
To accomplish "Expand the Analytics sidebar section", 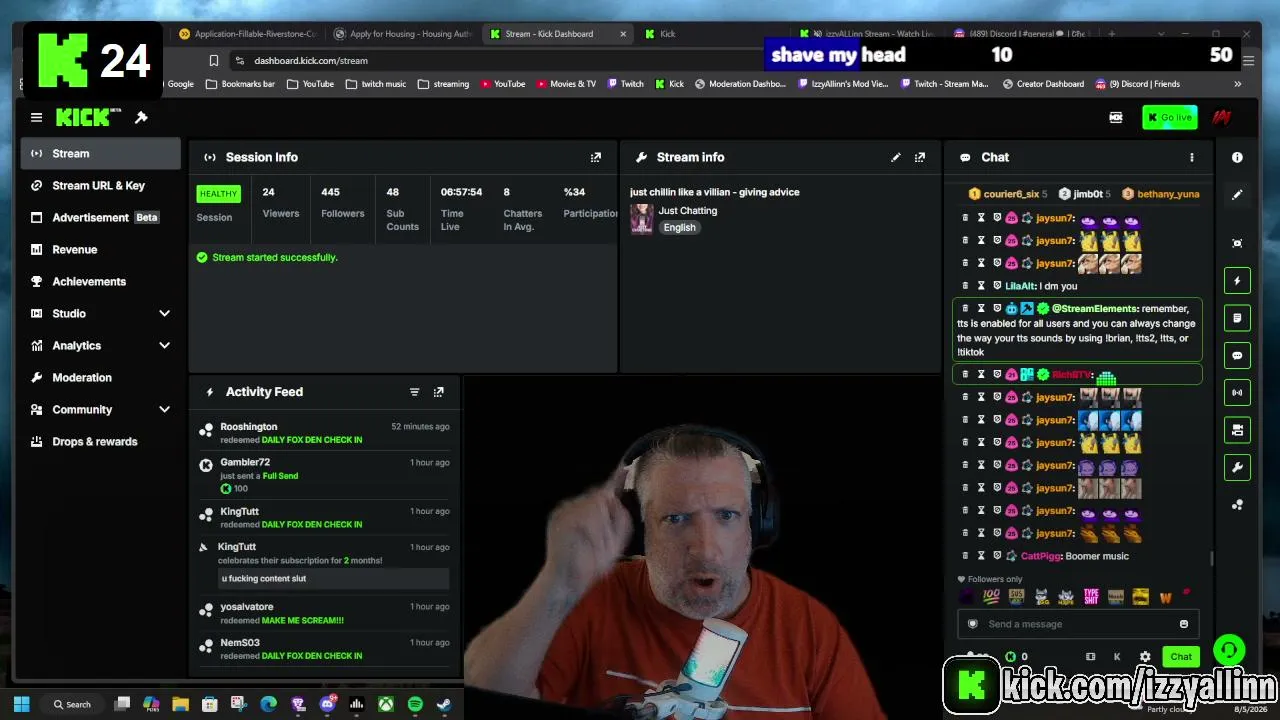I will (x=164, y=346).
